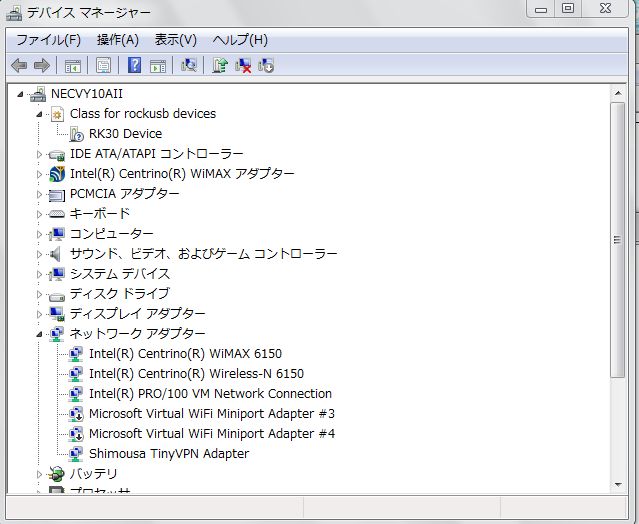Select Intel(R) Centrino(R) Wireless-N 6150
This screenshot has width=639, height=524.
click(196, 374)
